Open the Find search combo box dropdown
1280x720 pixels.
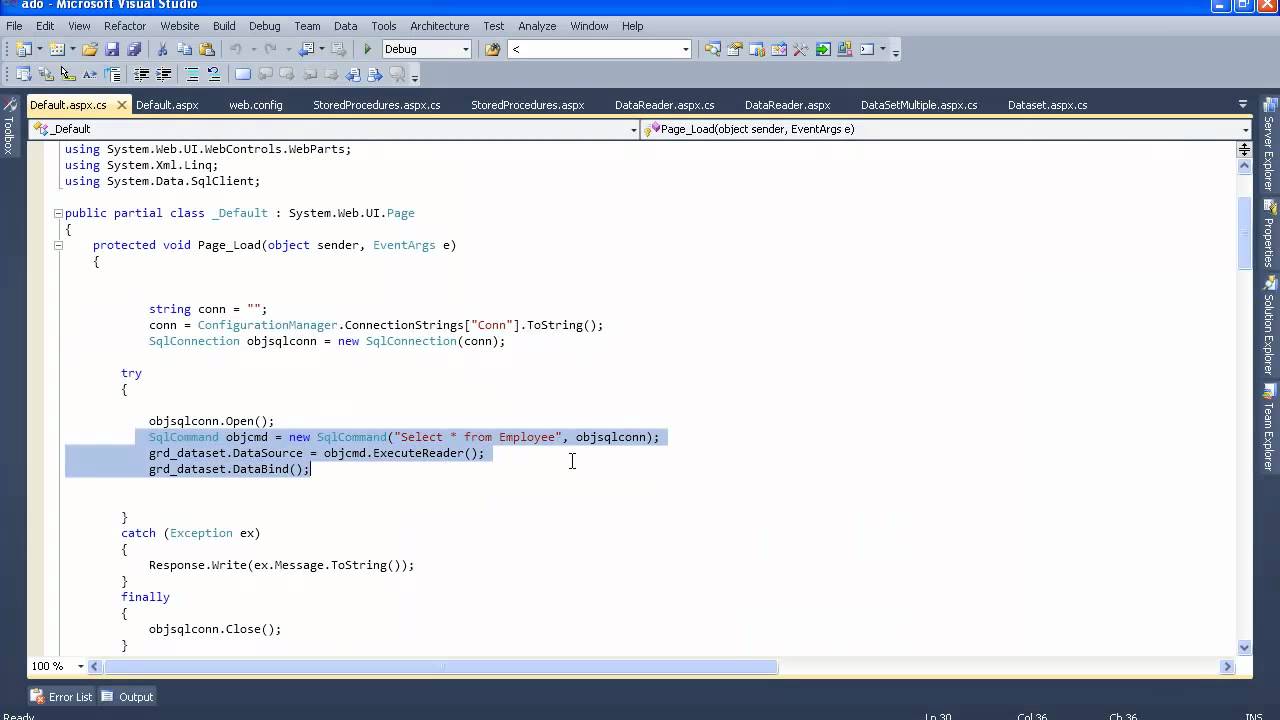click(x=686, y=49)
